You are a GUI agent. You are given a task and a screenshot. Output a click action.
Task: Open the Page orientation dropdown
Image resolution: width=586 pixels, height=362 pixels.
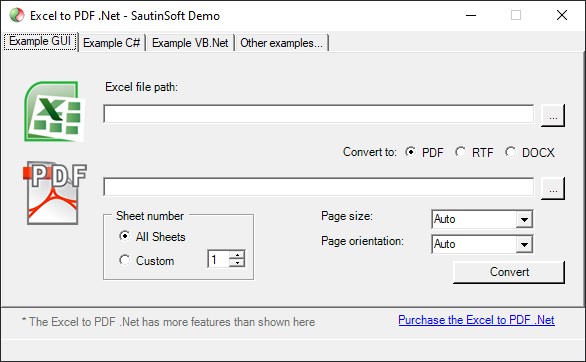[x=524, y=244]
